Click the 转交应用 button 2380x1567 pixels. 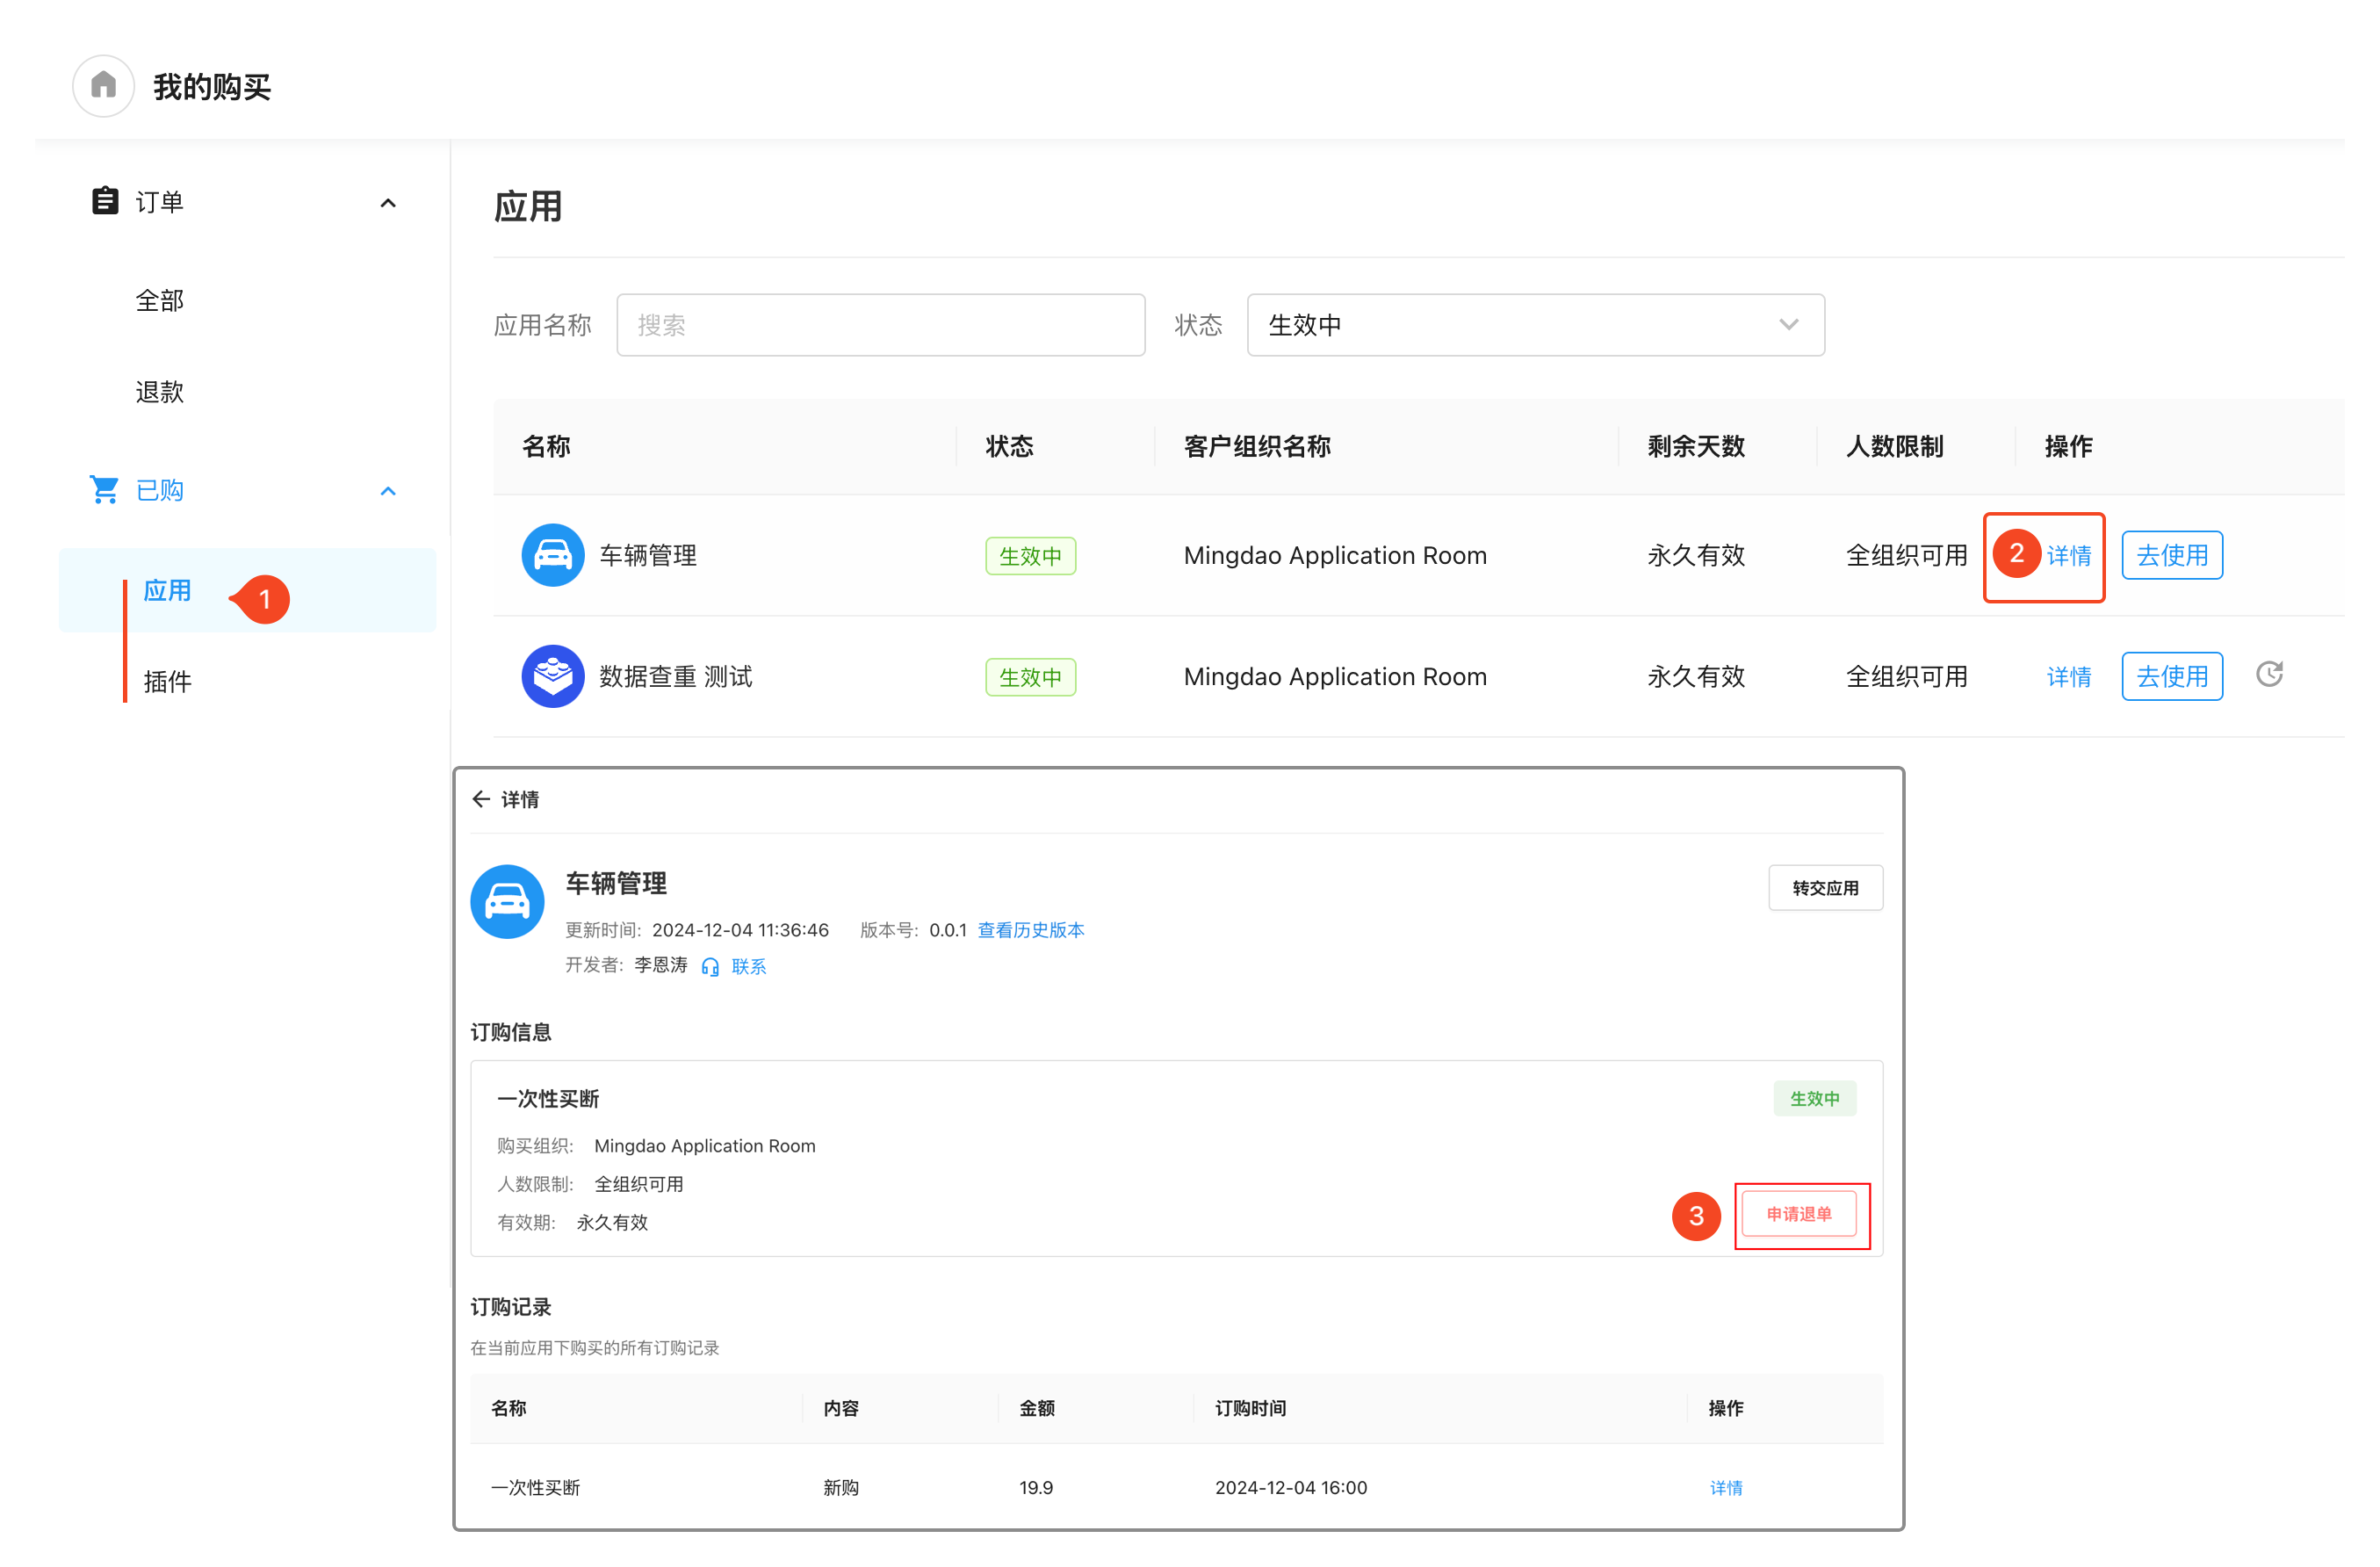[x=1825, y=888]
